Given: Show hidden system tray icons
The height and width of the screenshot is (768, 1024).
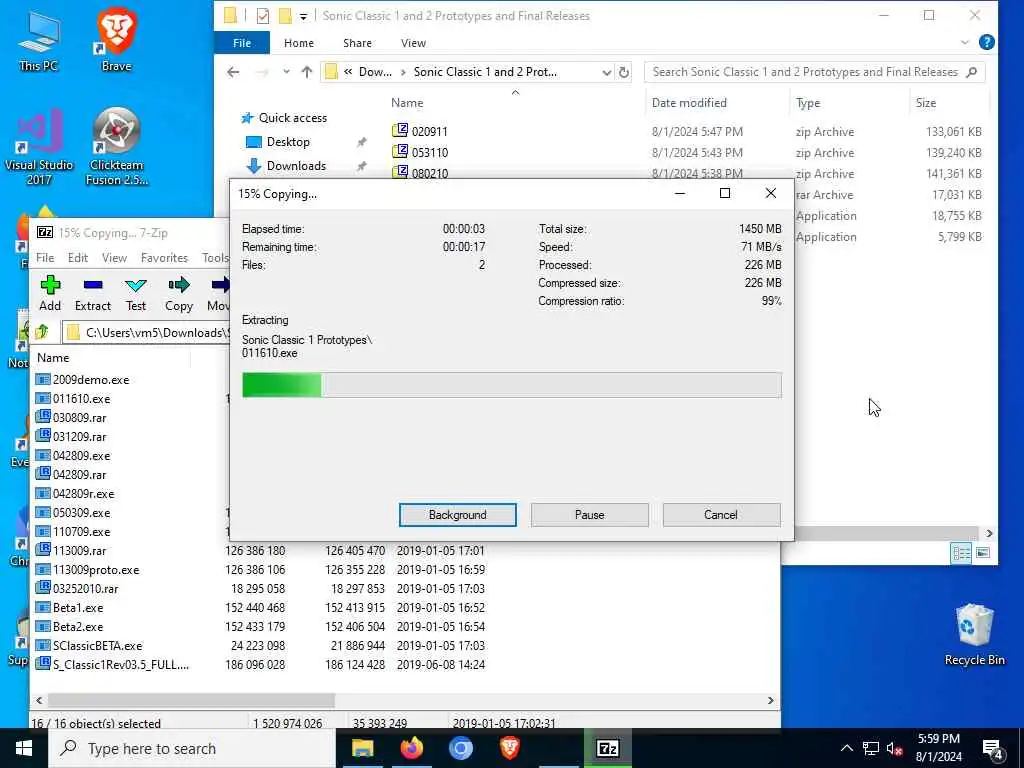Looking at the screenshot, I should [846, 748].
